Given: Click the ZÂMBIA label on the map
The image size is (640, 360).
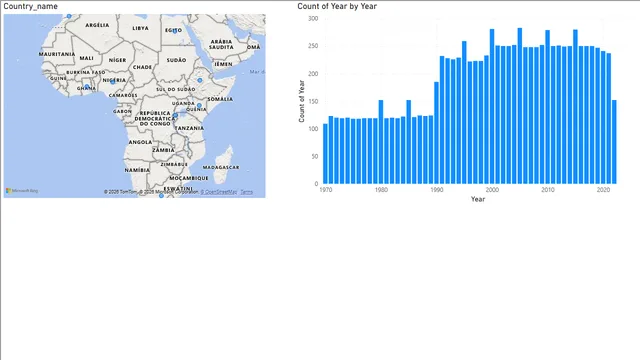Looking at the screenshot, I should pos(164,150).
